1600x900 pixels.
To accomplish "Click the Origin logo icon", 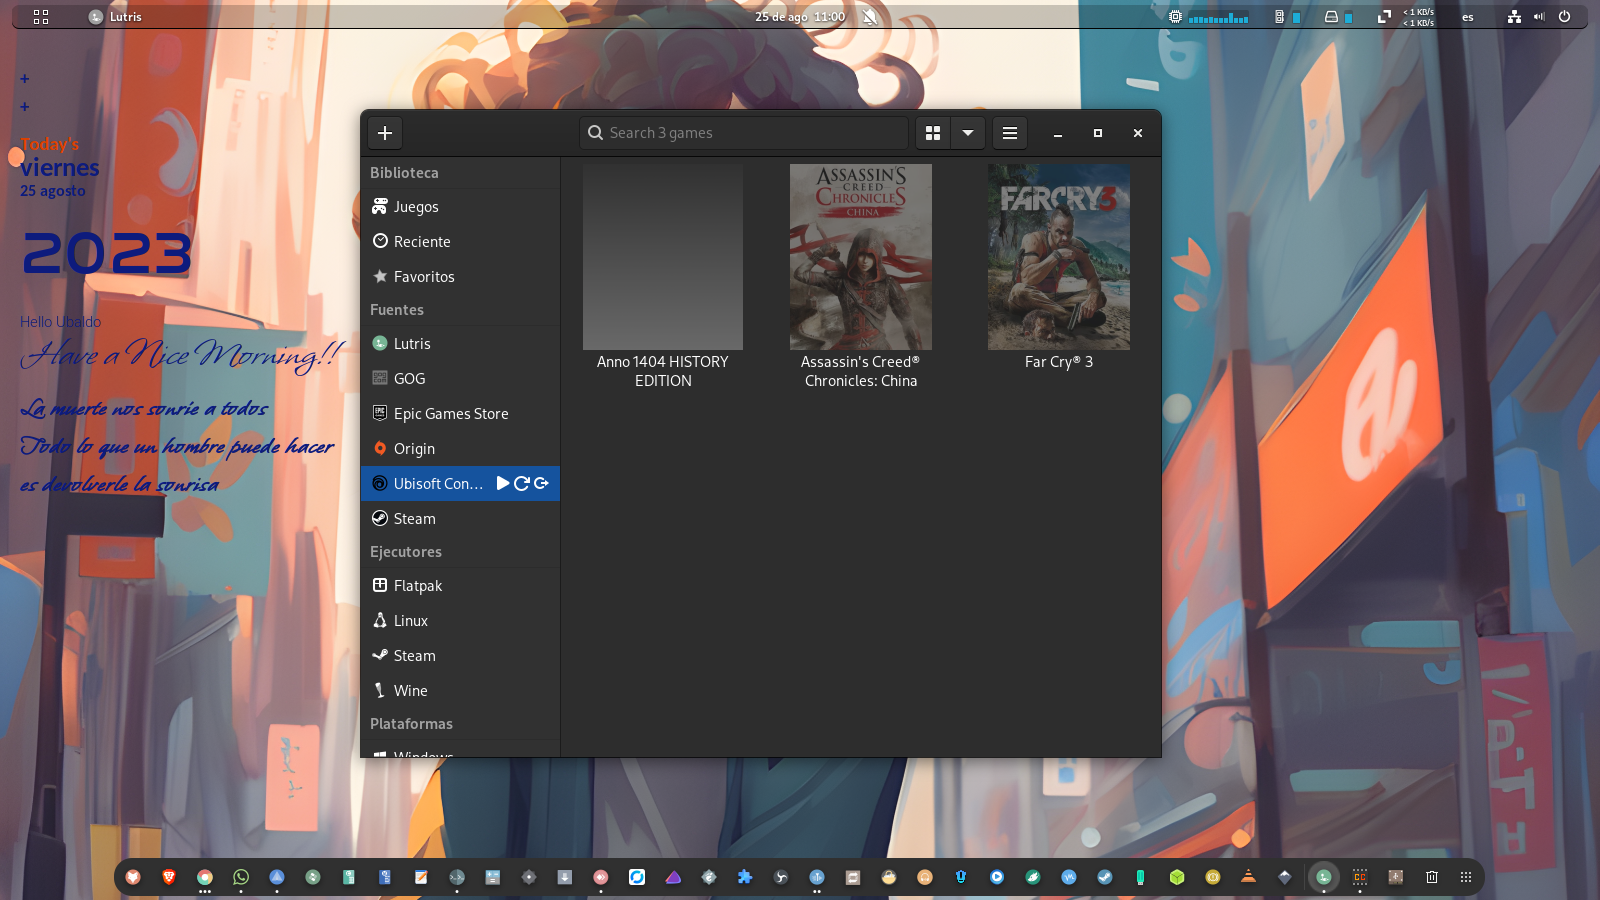I will [380, 448].
